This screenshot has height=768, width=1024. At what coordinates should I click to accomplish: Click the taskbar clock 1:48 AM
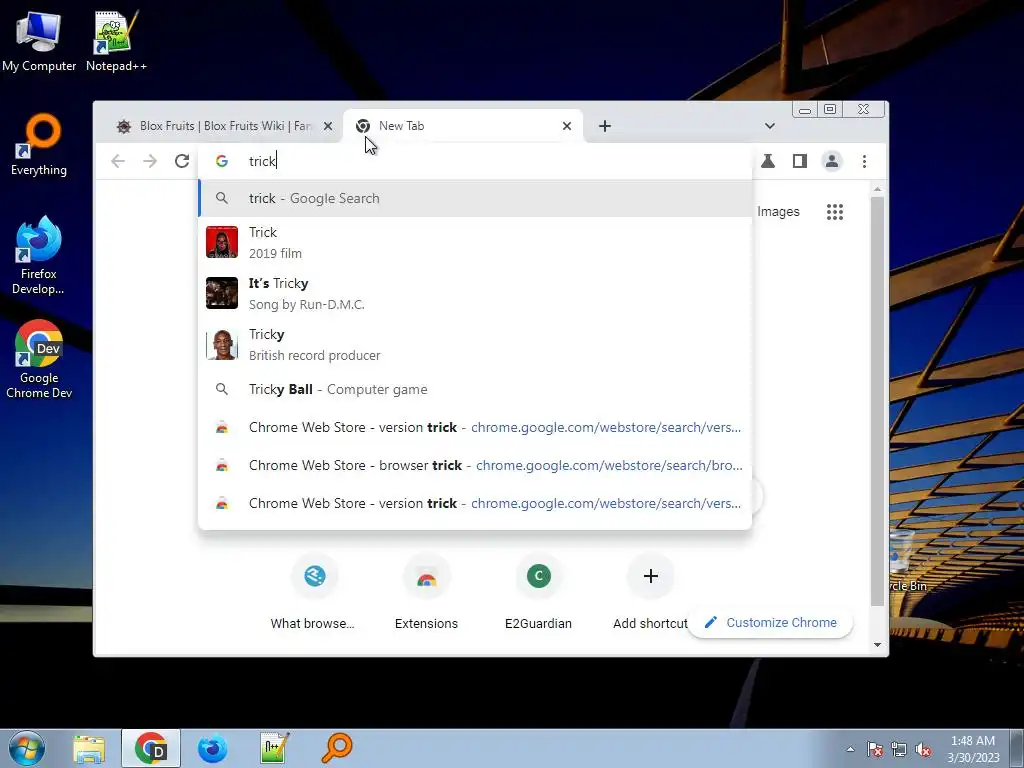[973, 749]
